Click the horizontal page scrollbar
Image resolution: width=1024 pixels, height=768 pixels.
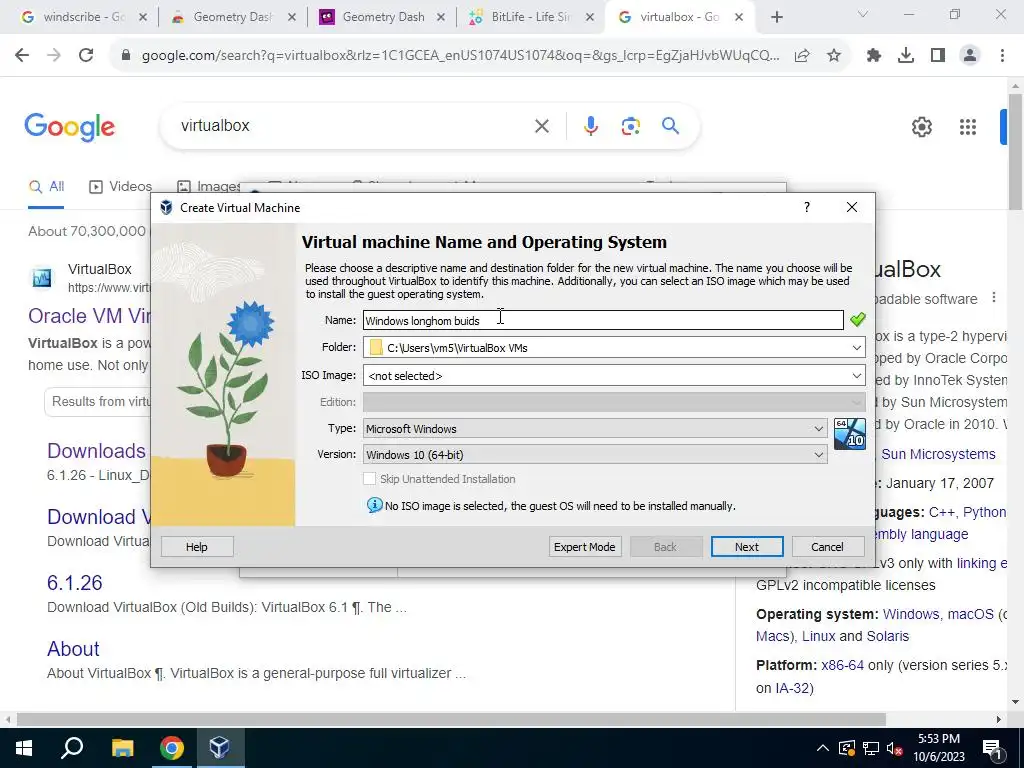coord(451,719)
